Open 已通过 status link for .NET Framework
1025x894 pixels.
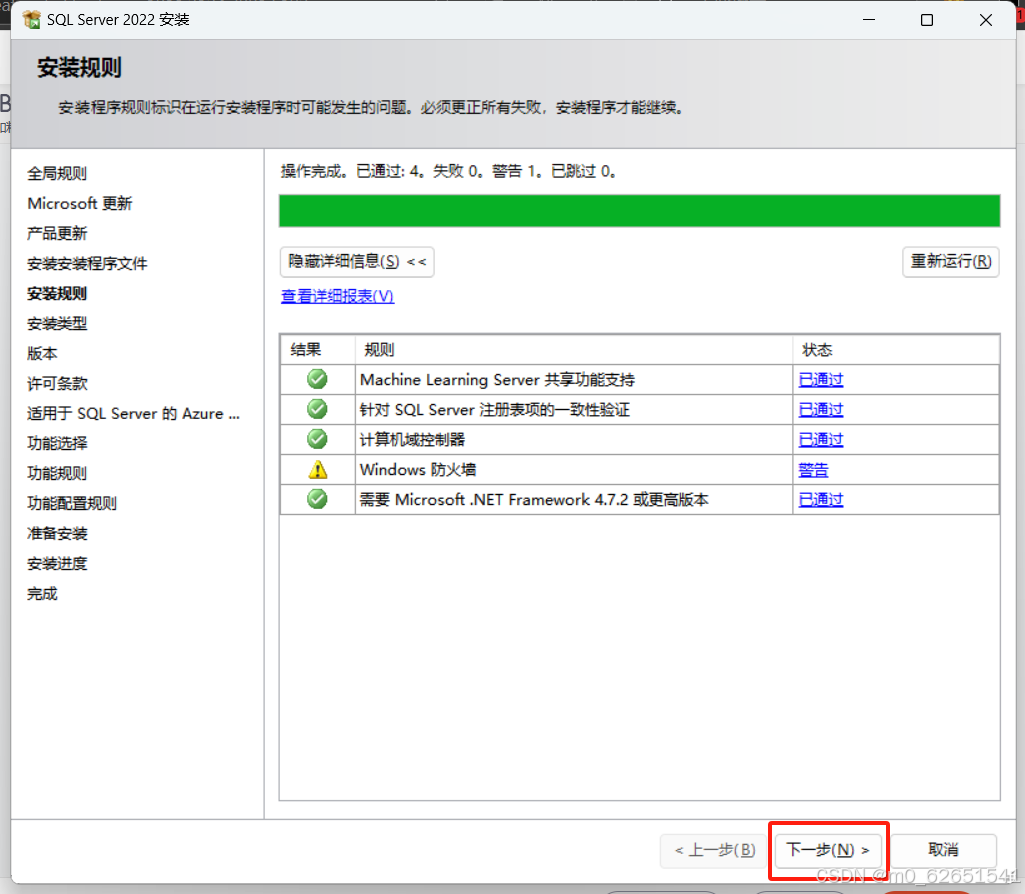[821, 500]
